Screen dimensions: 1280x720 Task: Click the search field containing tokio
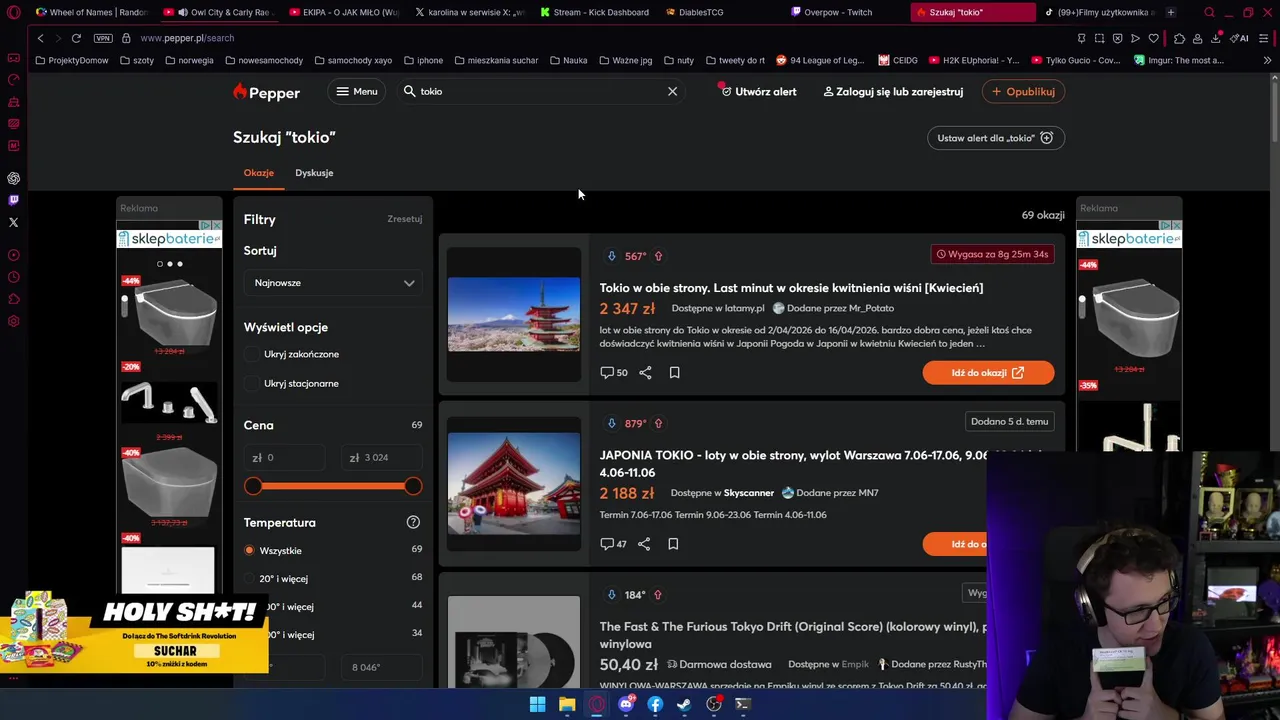tap(540, 91)
